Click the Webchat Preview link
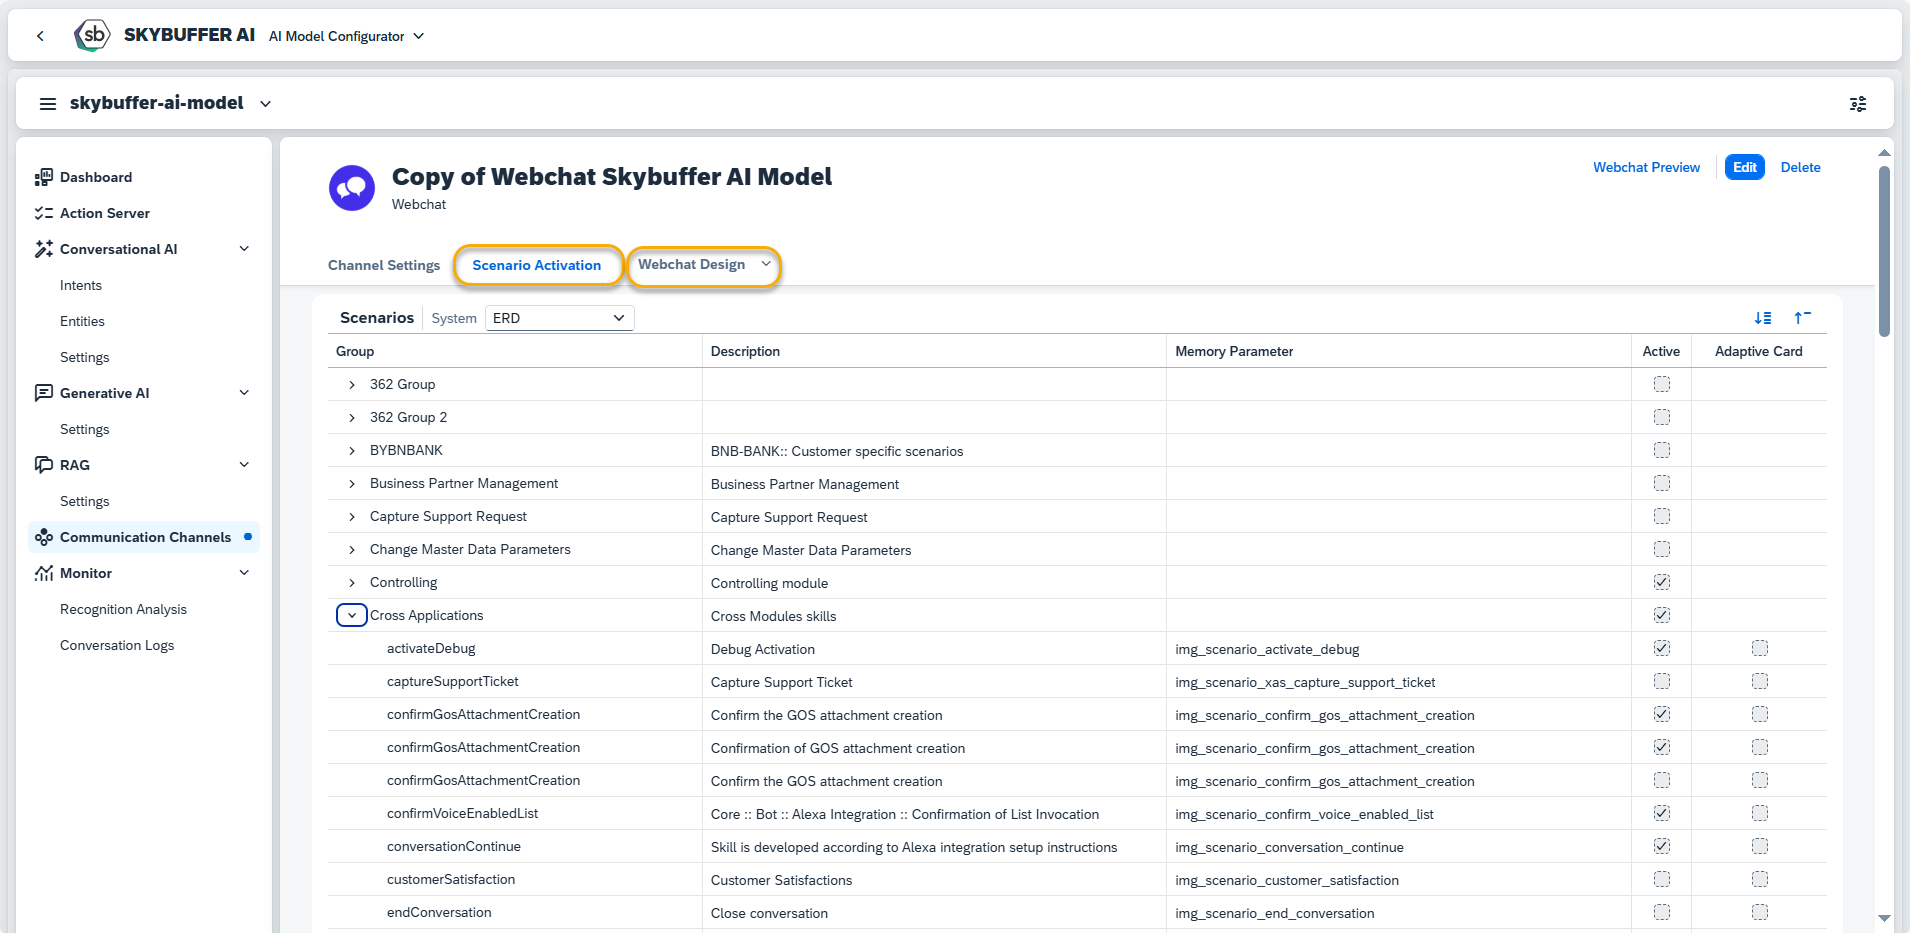1910x933 pixels. 1646,167
